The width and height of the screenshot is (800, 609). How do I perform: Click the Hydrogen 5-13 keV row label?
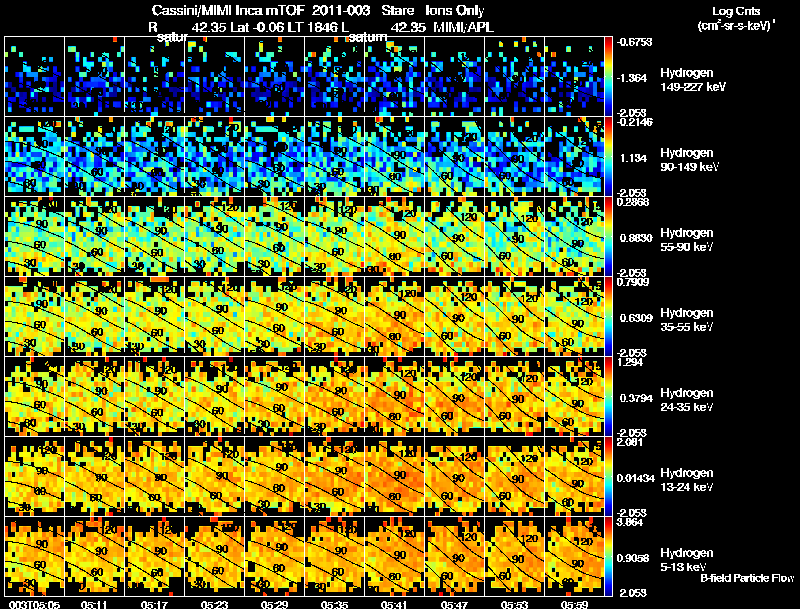pyautogui.click(x=687, y=560)
